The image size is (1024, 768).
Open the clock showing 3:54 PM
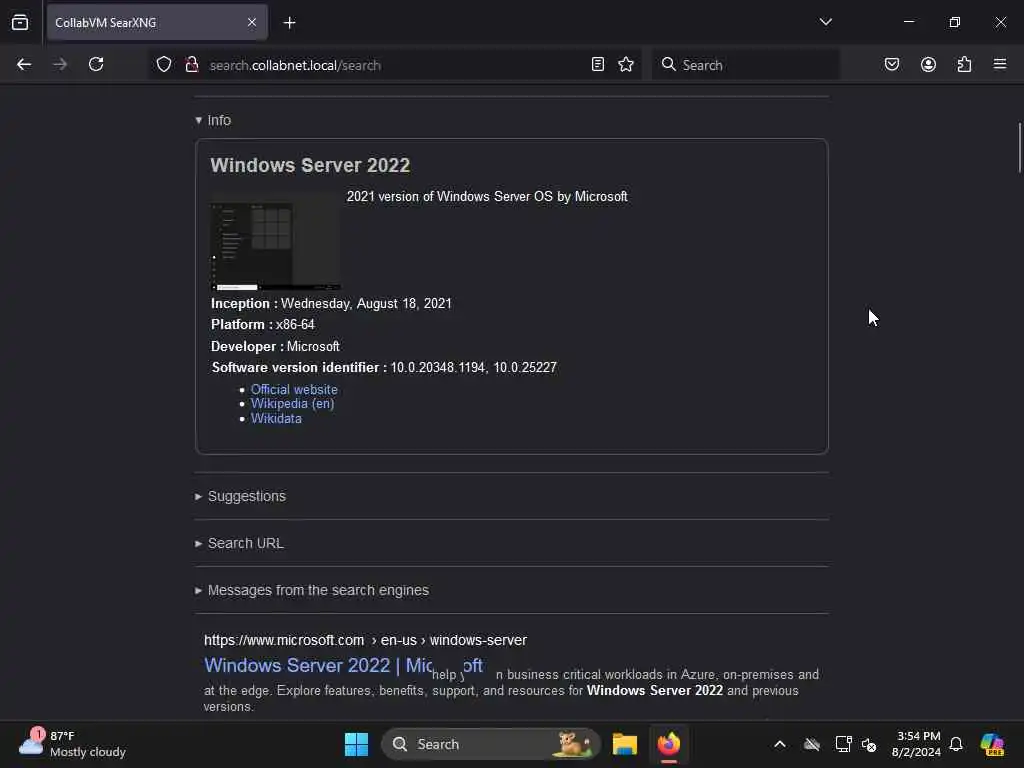click(x=917, y=744)
